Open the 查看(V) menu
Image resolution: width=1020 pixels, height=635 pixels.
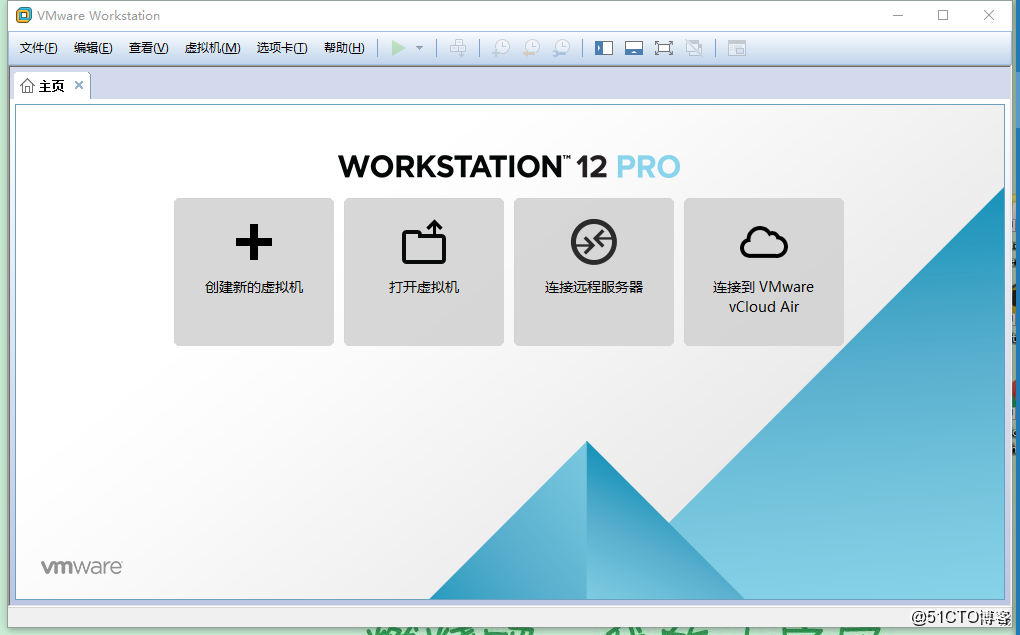[x=148, y=47]
